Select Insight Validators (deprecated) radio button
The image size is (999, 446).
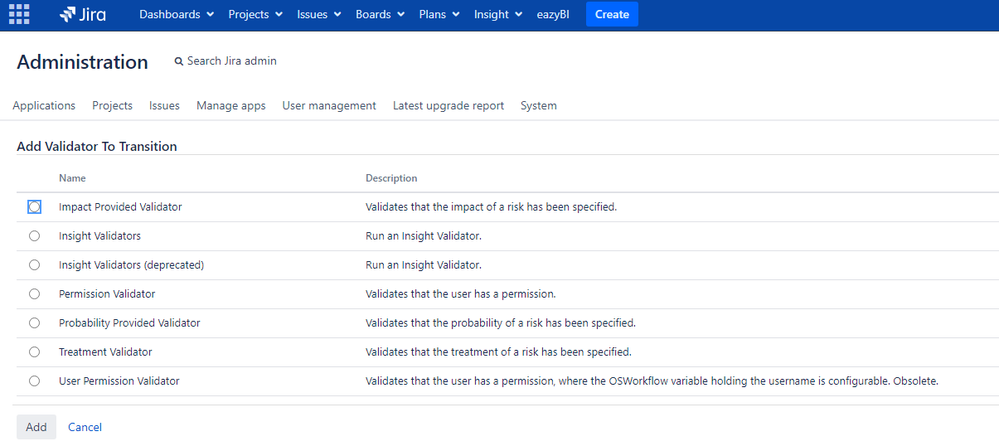(x=34, y=264)
